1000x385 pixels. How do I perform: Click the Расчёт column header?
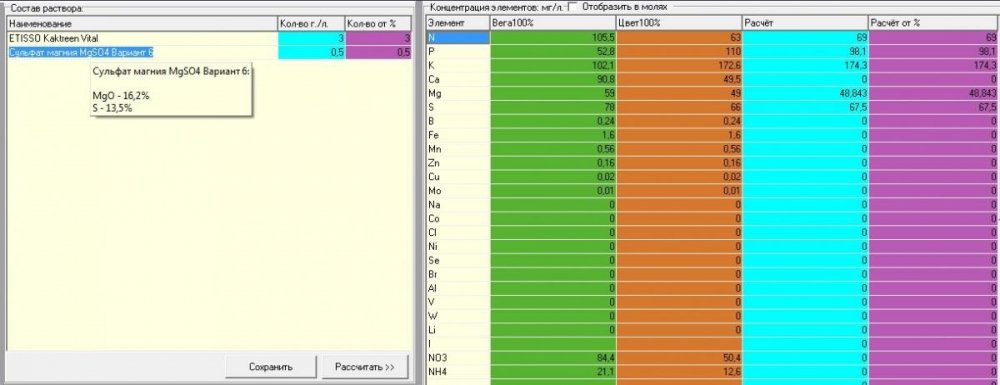tap(805, 24)
